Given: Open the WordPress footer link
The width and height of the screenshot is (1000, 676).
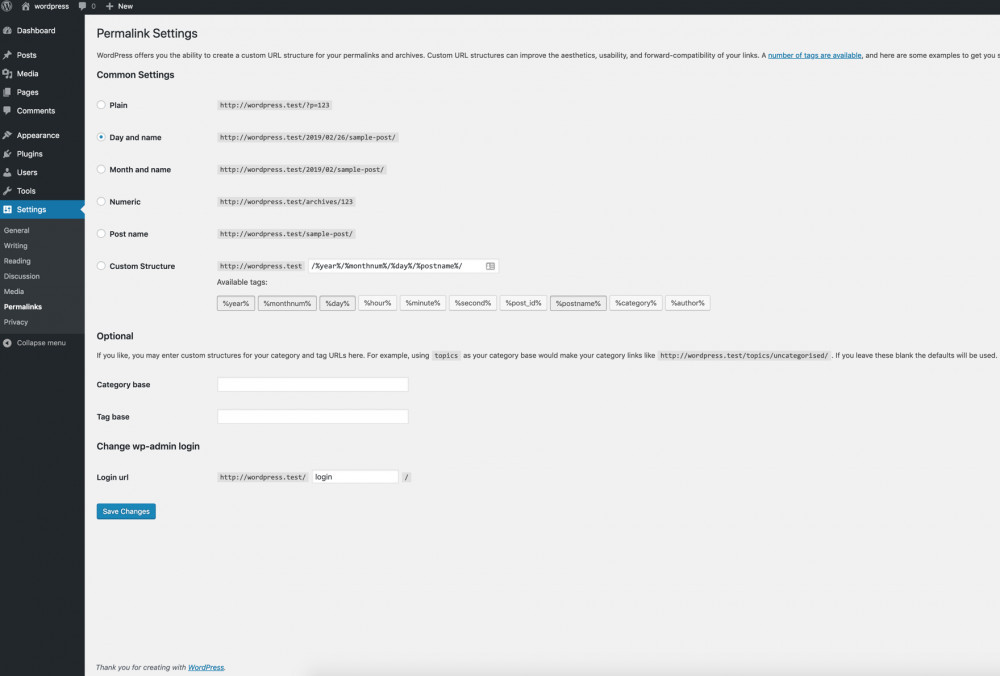Looking at the screenshot, I should [x=206, y=667].
